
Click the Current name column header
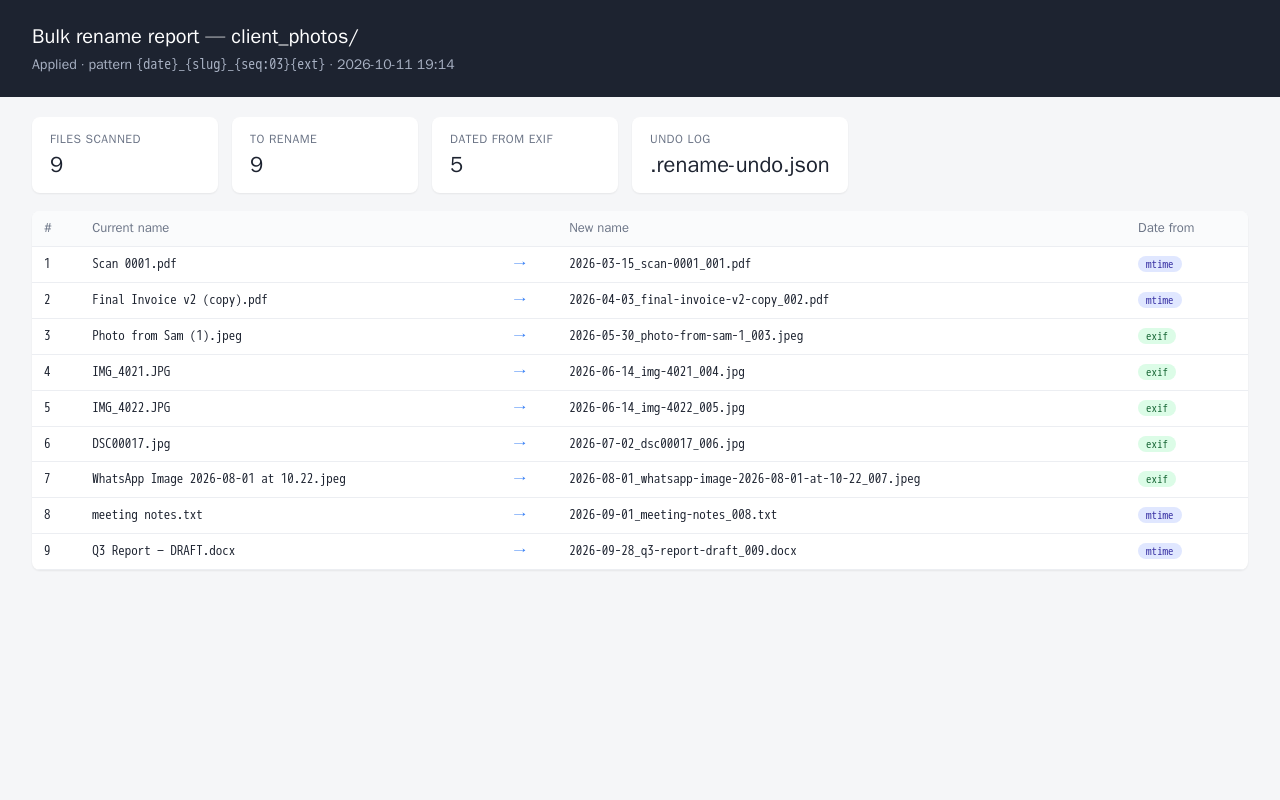coord(130,228)
